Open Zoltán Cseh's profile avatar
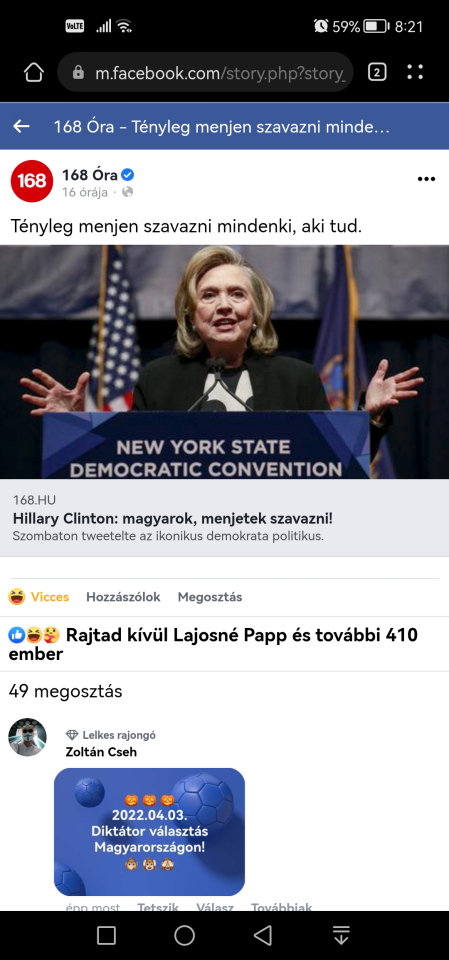Image resolution: width=449 pixels, height=960 pixels. pos(28,737)
